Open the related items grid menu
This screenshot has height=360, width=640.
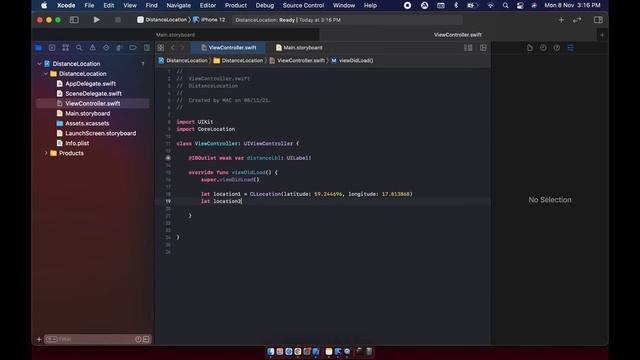click(161, 48)
